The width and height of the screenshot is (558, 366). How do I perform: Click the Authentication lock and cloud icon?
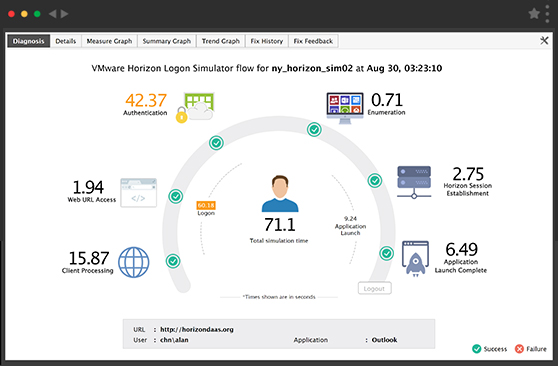tap(195, 108)
